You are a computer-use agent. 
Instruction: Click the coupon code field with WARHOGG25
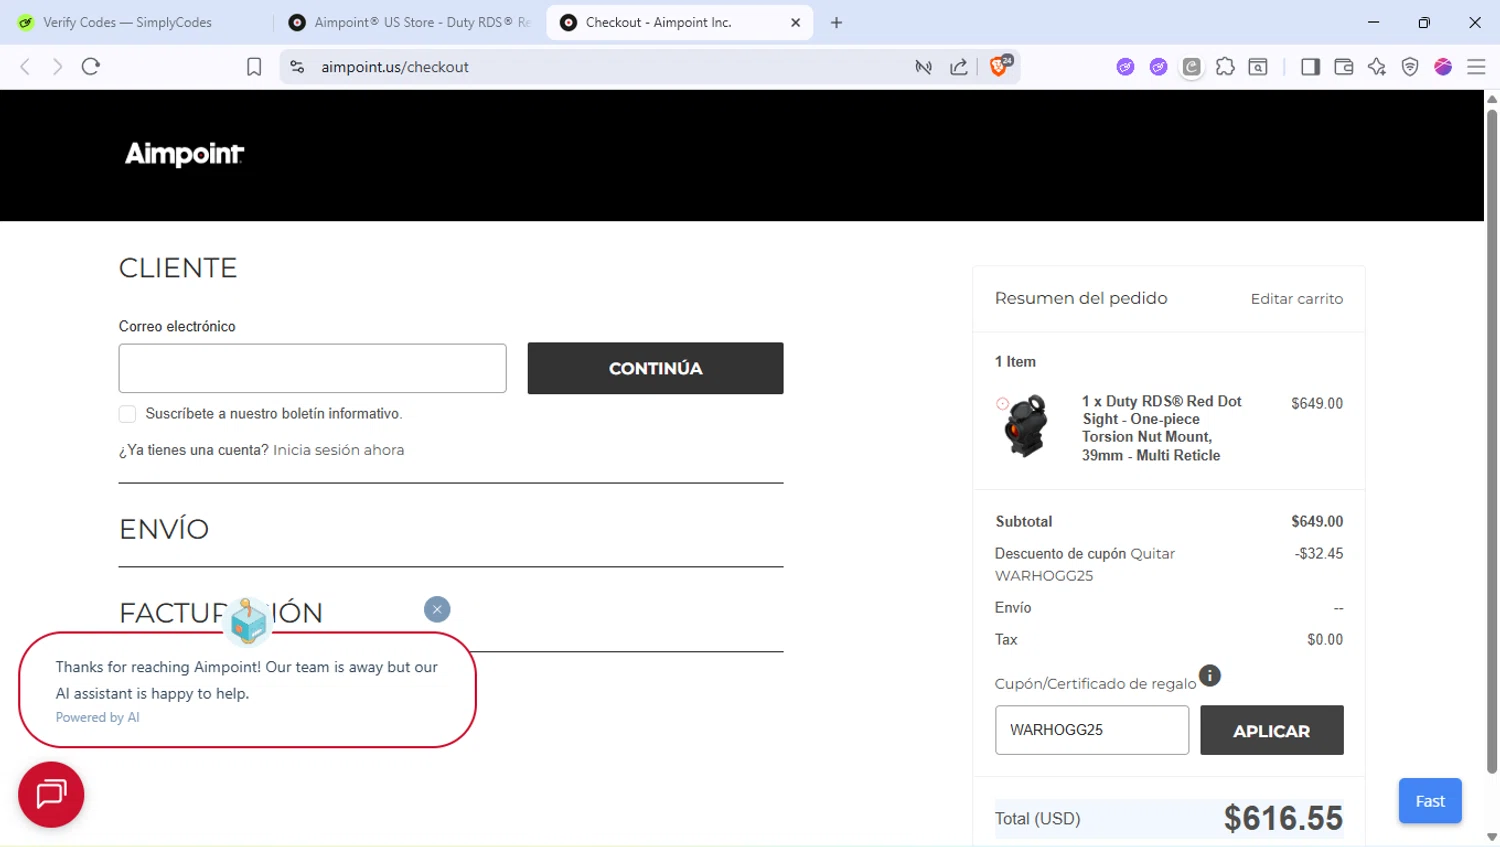coord(1092,730)
